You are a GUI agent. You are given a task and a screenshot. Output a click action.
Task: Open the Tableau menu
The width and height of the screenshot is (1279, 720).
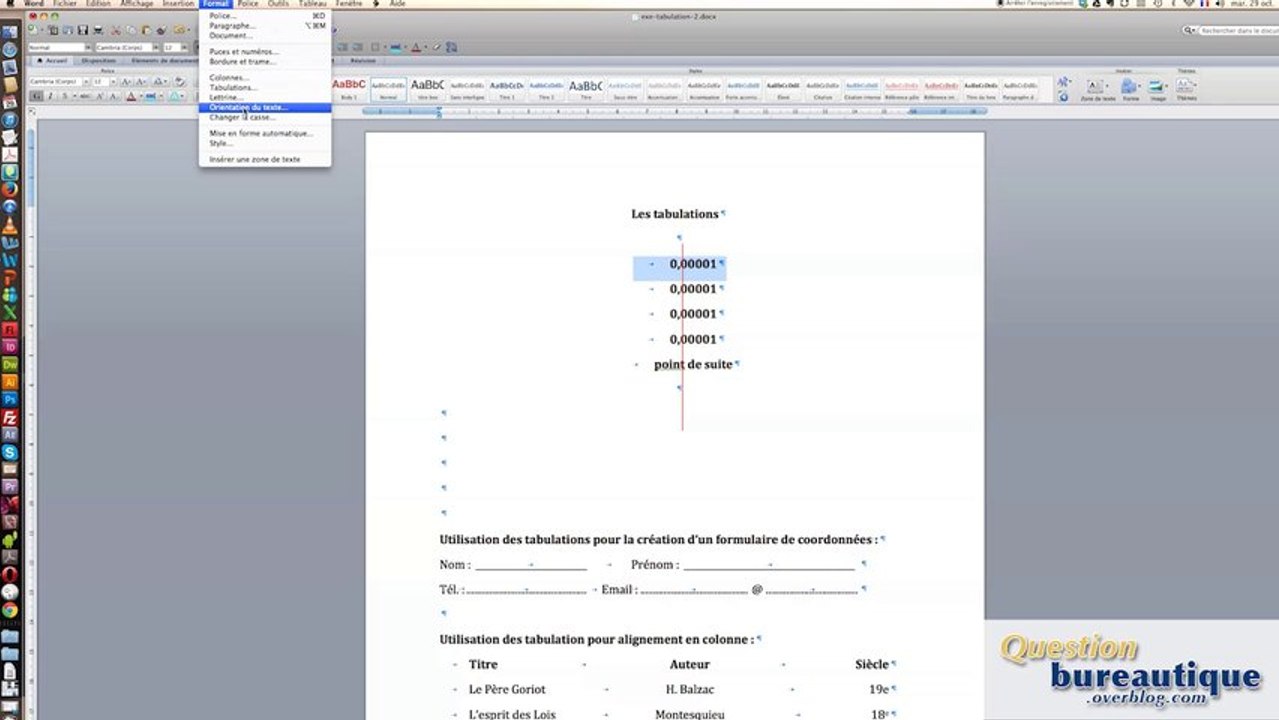(x=312, y=4)
